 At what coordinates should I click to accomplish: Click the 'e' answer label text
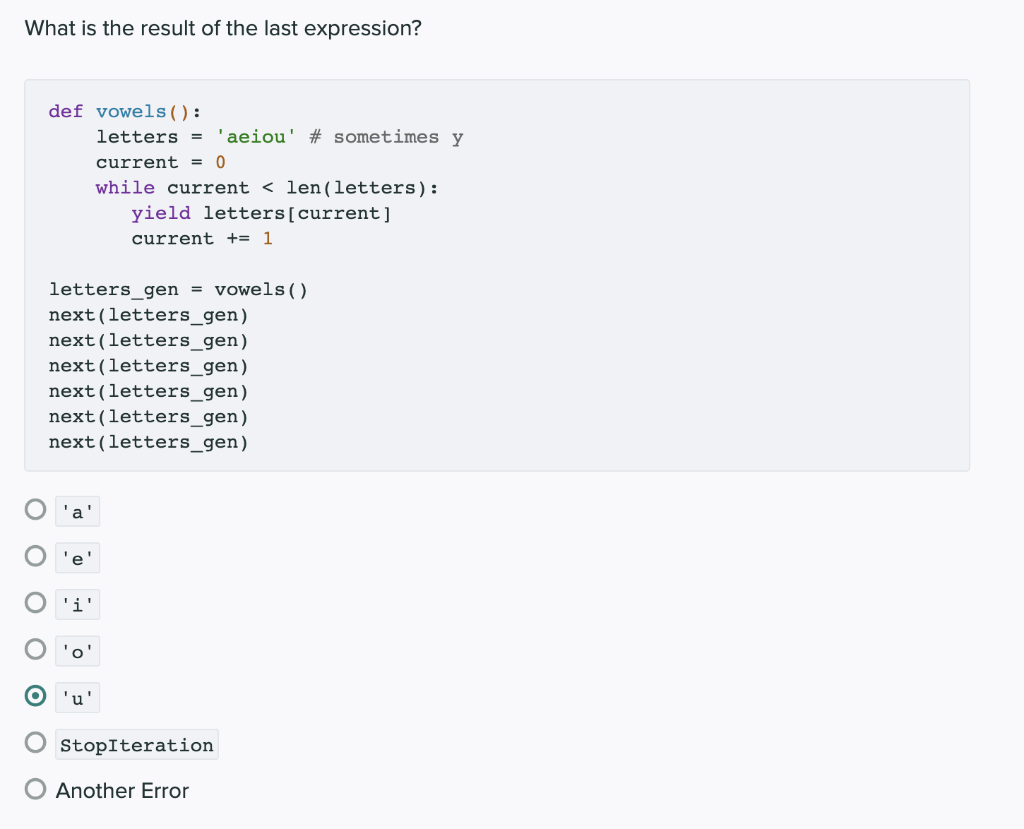click(77, 558)
